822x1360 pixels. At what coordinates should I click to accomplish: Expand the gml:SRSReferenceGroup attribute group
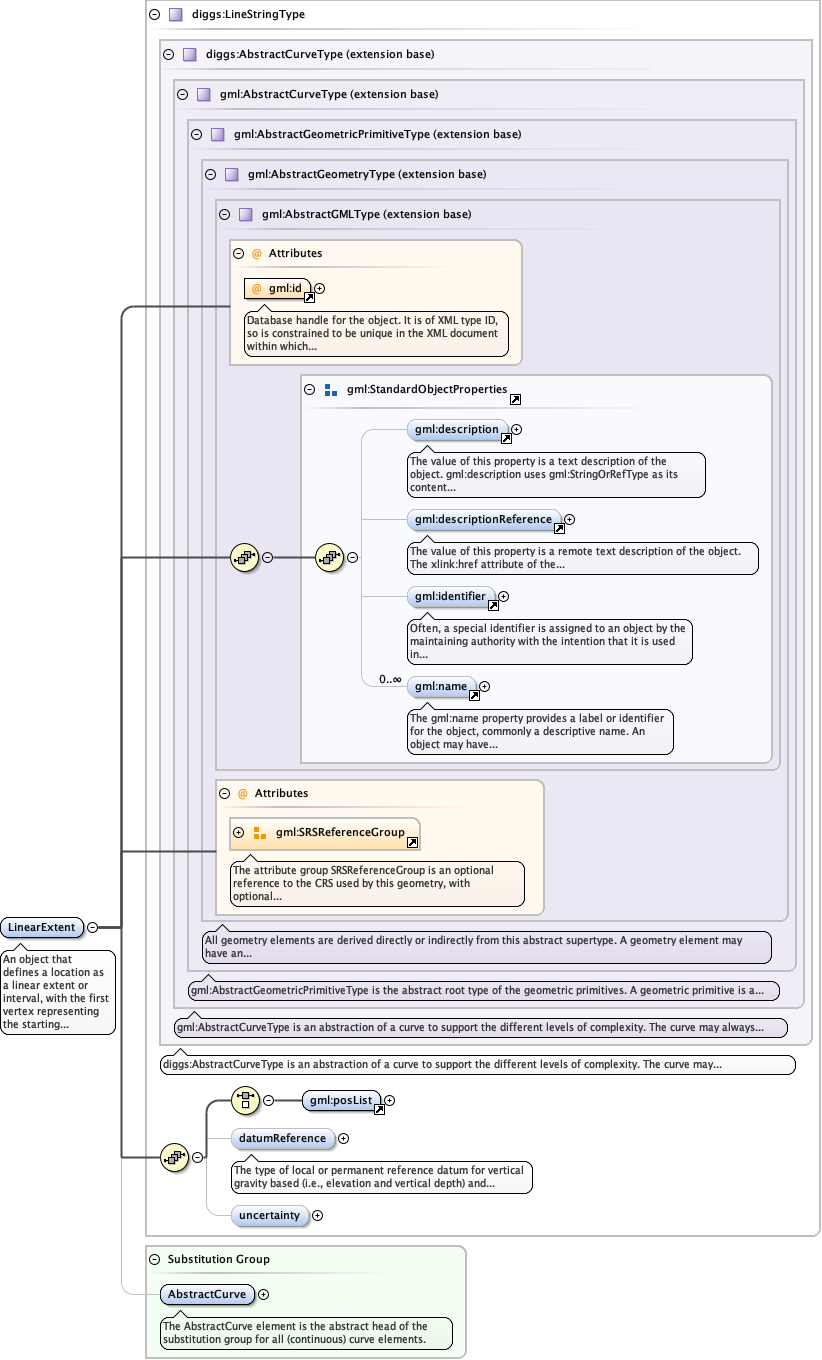click(238, 832)
